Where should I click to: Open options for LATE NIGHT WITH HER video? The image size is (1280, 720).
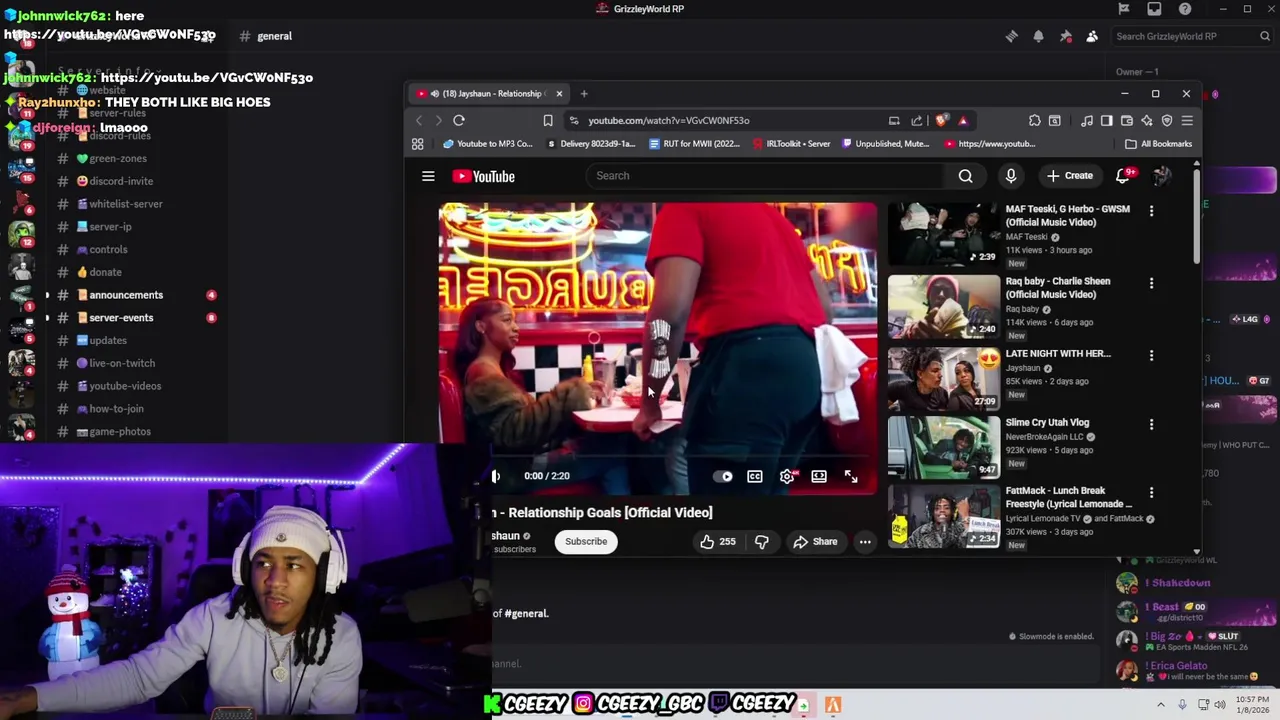[1151, 356]
